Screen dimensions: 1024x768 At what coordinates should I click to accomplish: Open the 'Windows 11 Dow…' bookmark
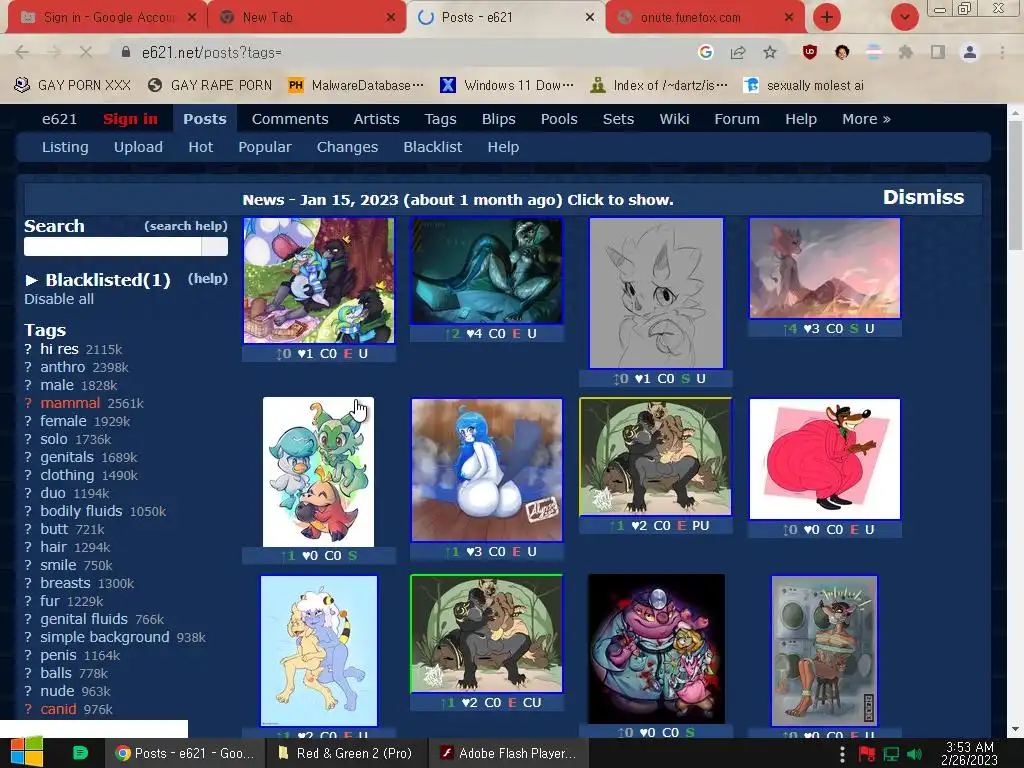[x=507, y=86]
